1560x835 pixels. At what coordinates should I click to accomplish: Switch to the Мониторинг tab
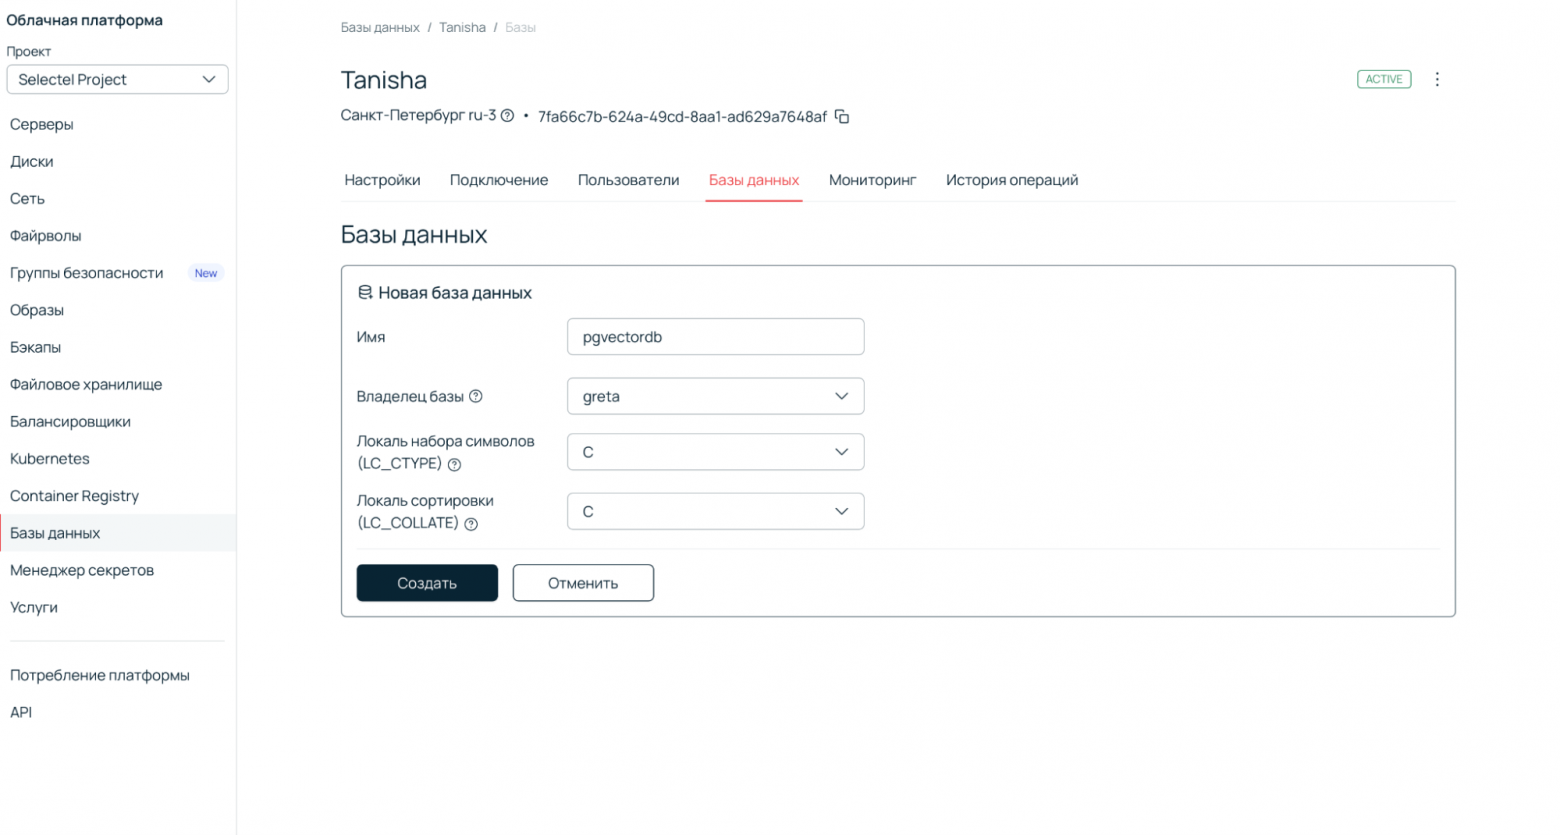[872, 180]
